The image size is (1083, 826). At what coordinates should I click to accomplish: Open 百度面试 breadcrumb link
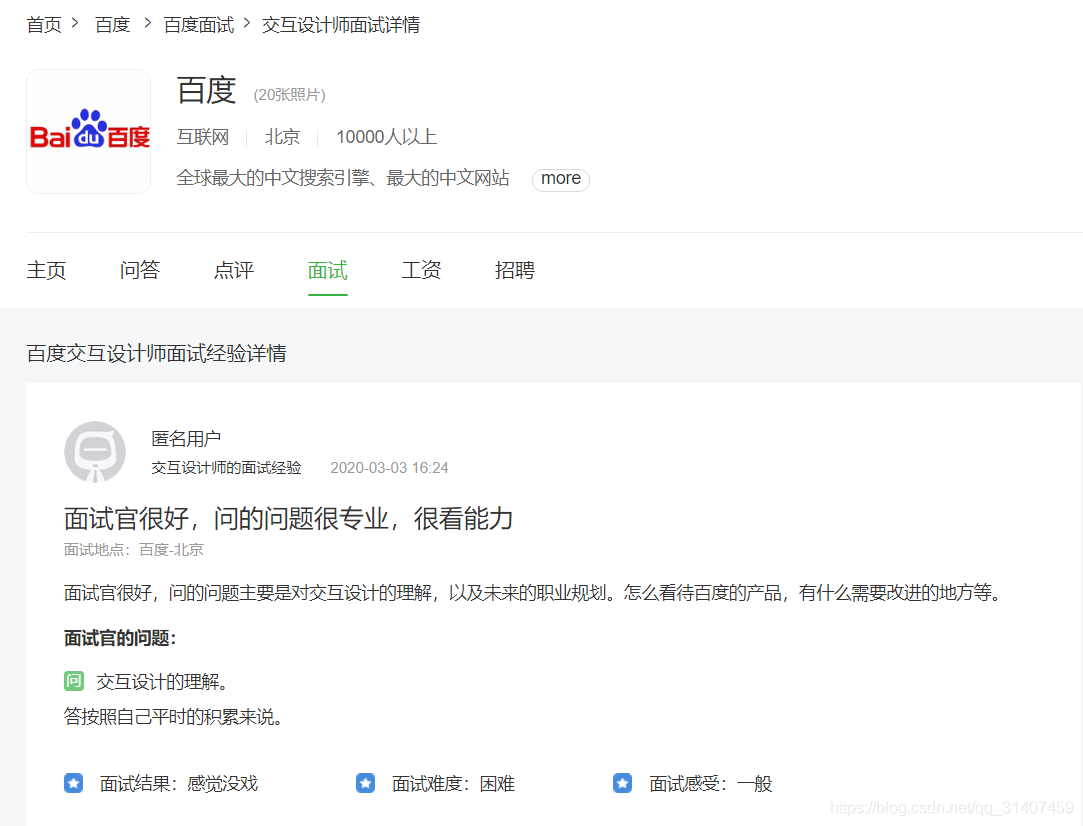point(199,25)
